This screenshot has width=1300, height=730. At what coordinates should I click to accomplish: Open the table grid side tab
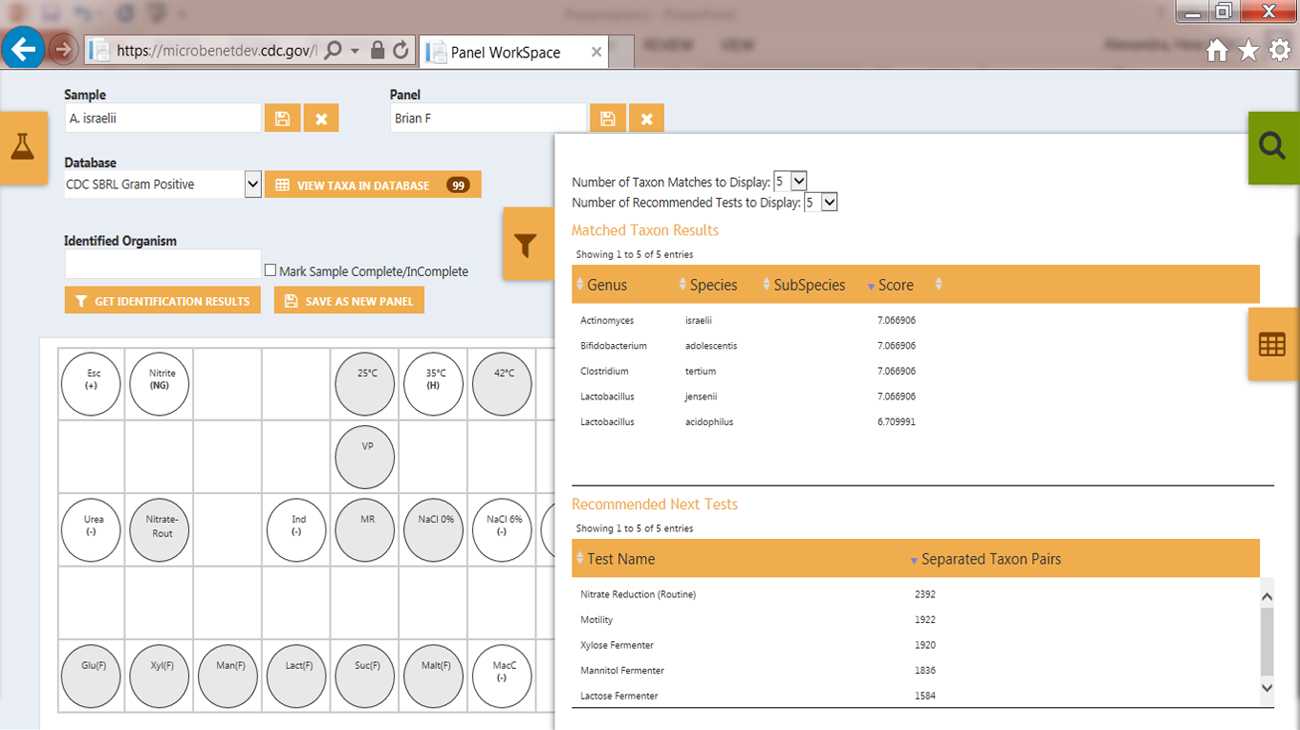(1272, 345)
